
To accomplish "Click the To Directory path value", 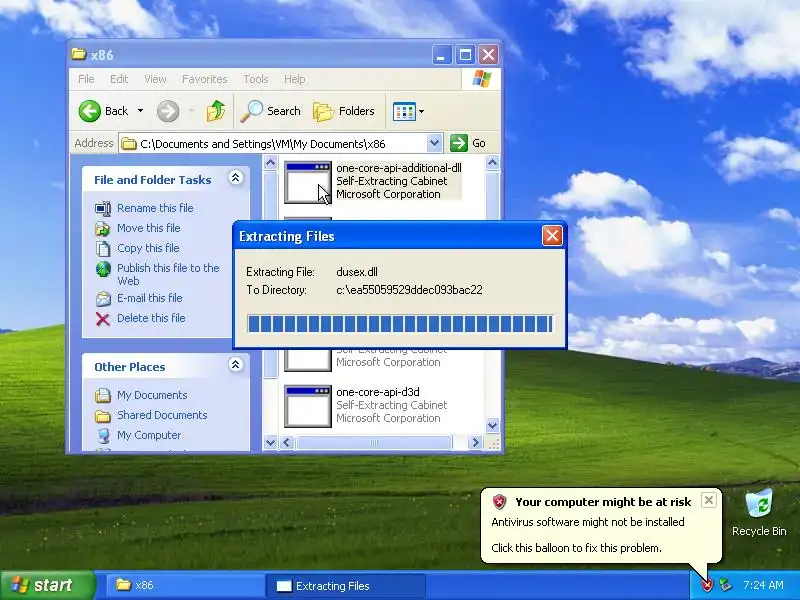I will pyautogui.click(x=409, y=290).
